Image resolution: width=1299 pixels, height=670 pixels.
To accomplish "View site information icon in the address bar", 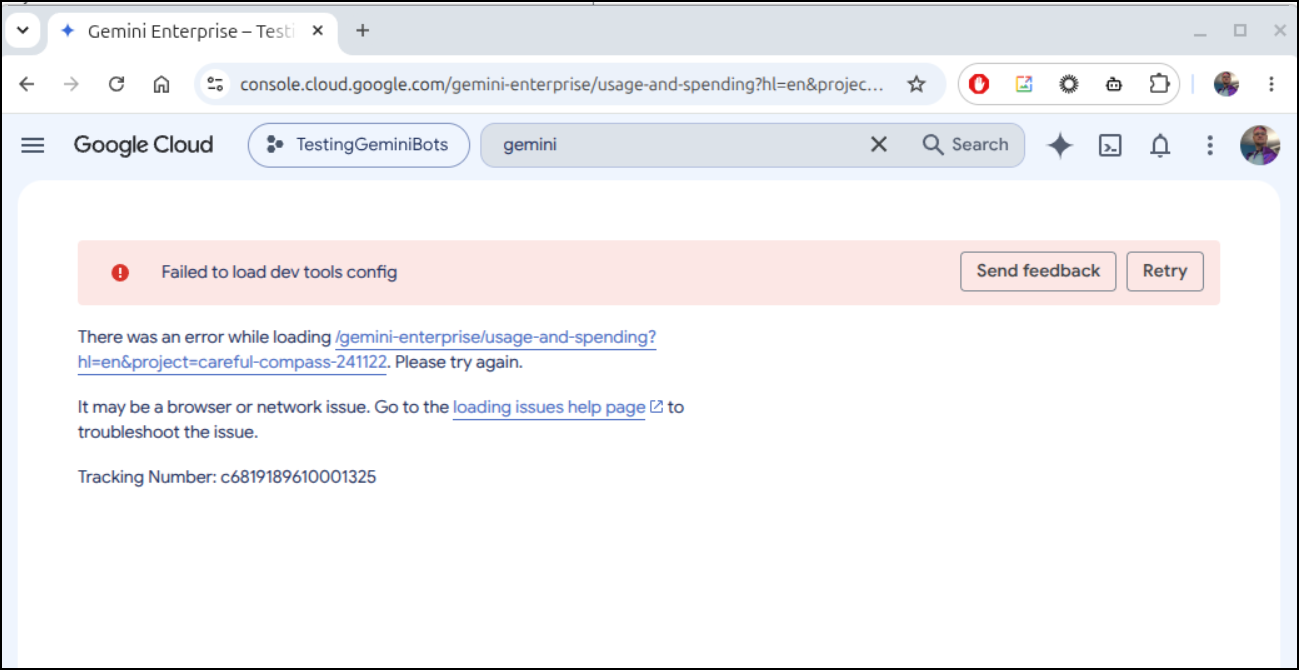I will tap(215, 84).
